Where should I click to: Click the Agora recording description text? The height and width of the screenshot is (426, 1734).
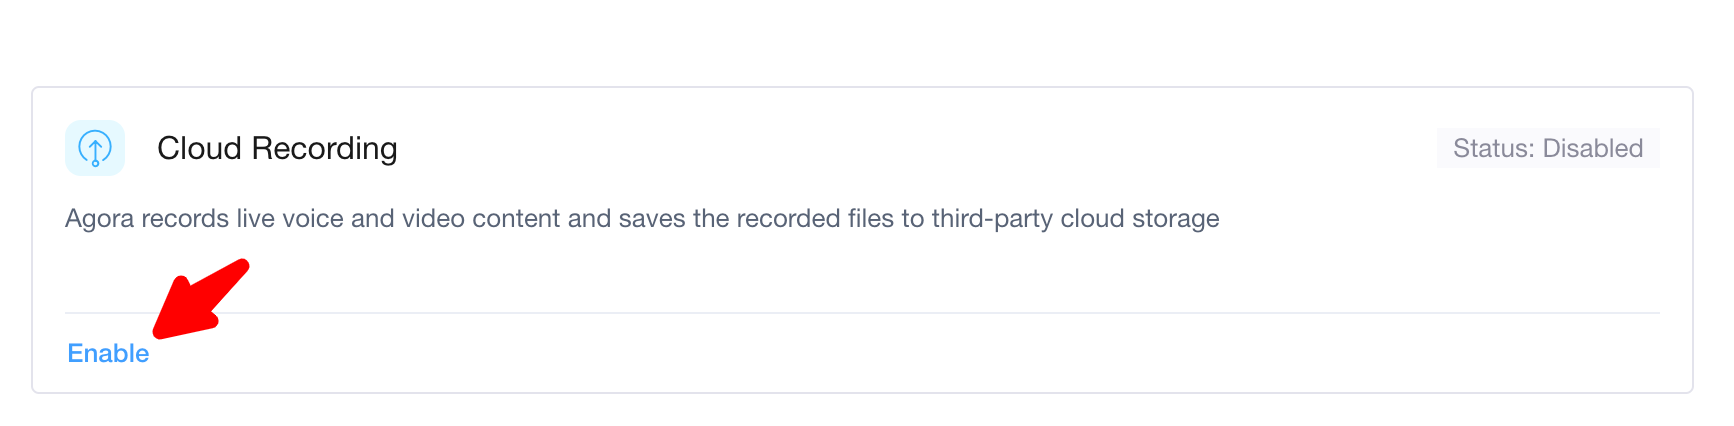tap(642, 218)
